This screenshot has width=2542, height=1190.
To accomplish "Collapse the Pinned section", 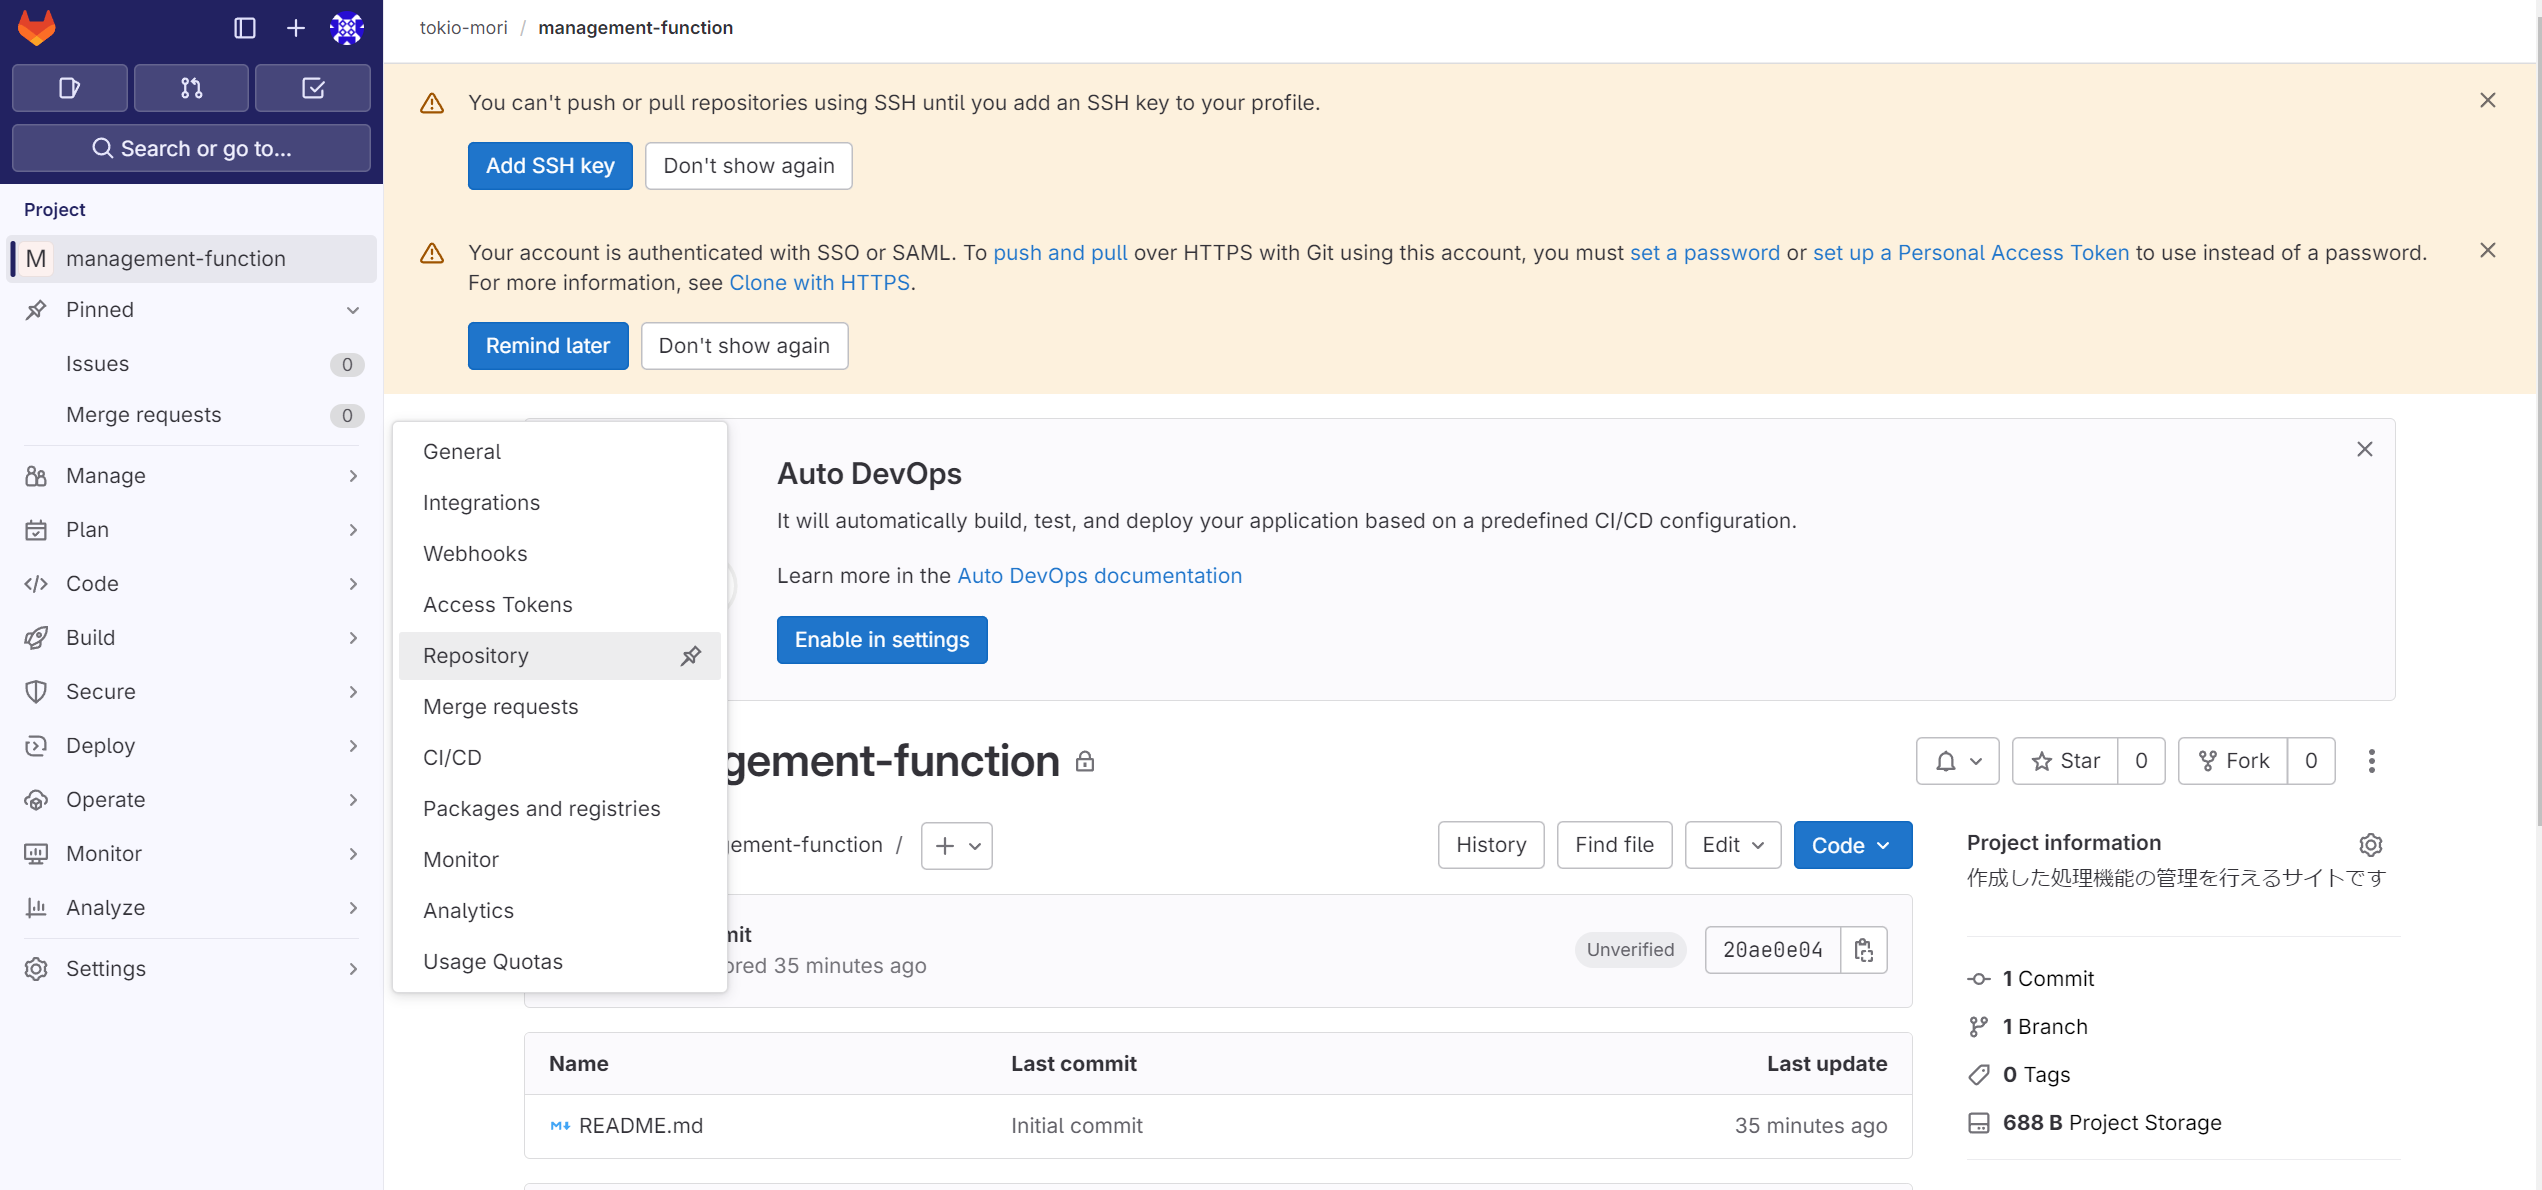I will (352, 310).
